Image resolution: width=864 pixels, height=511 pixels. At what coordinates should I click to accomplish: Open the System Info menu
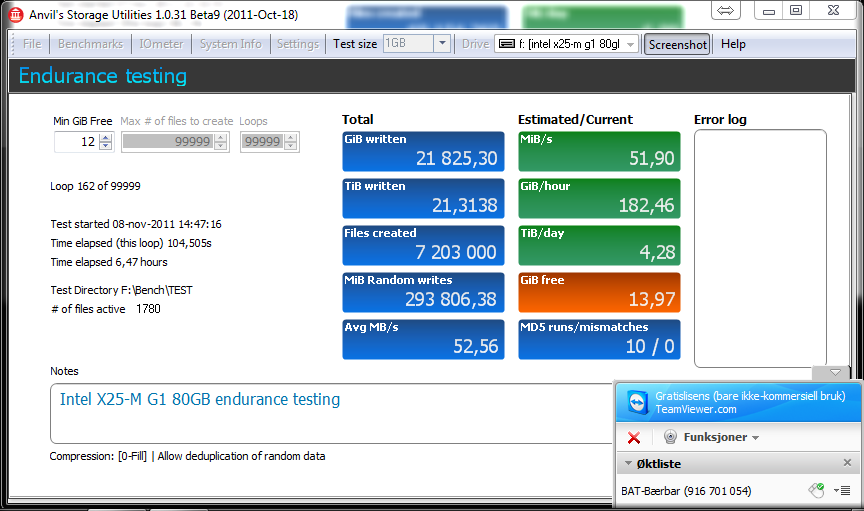tap(230, 44)
